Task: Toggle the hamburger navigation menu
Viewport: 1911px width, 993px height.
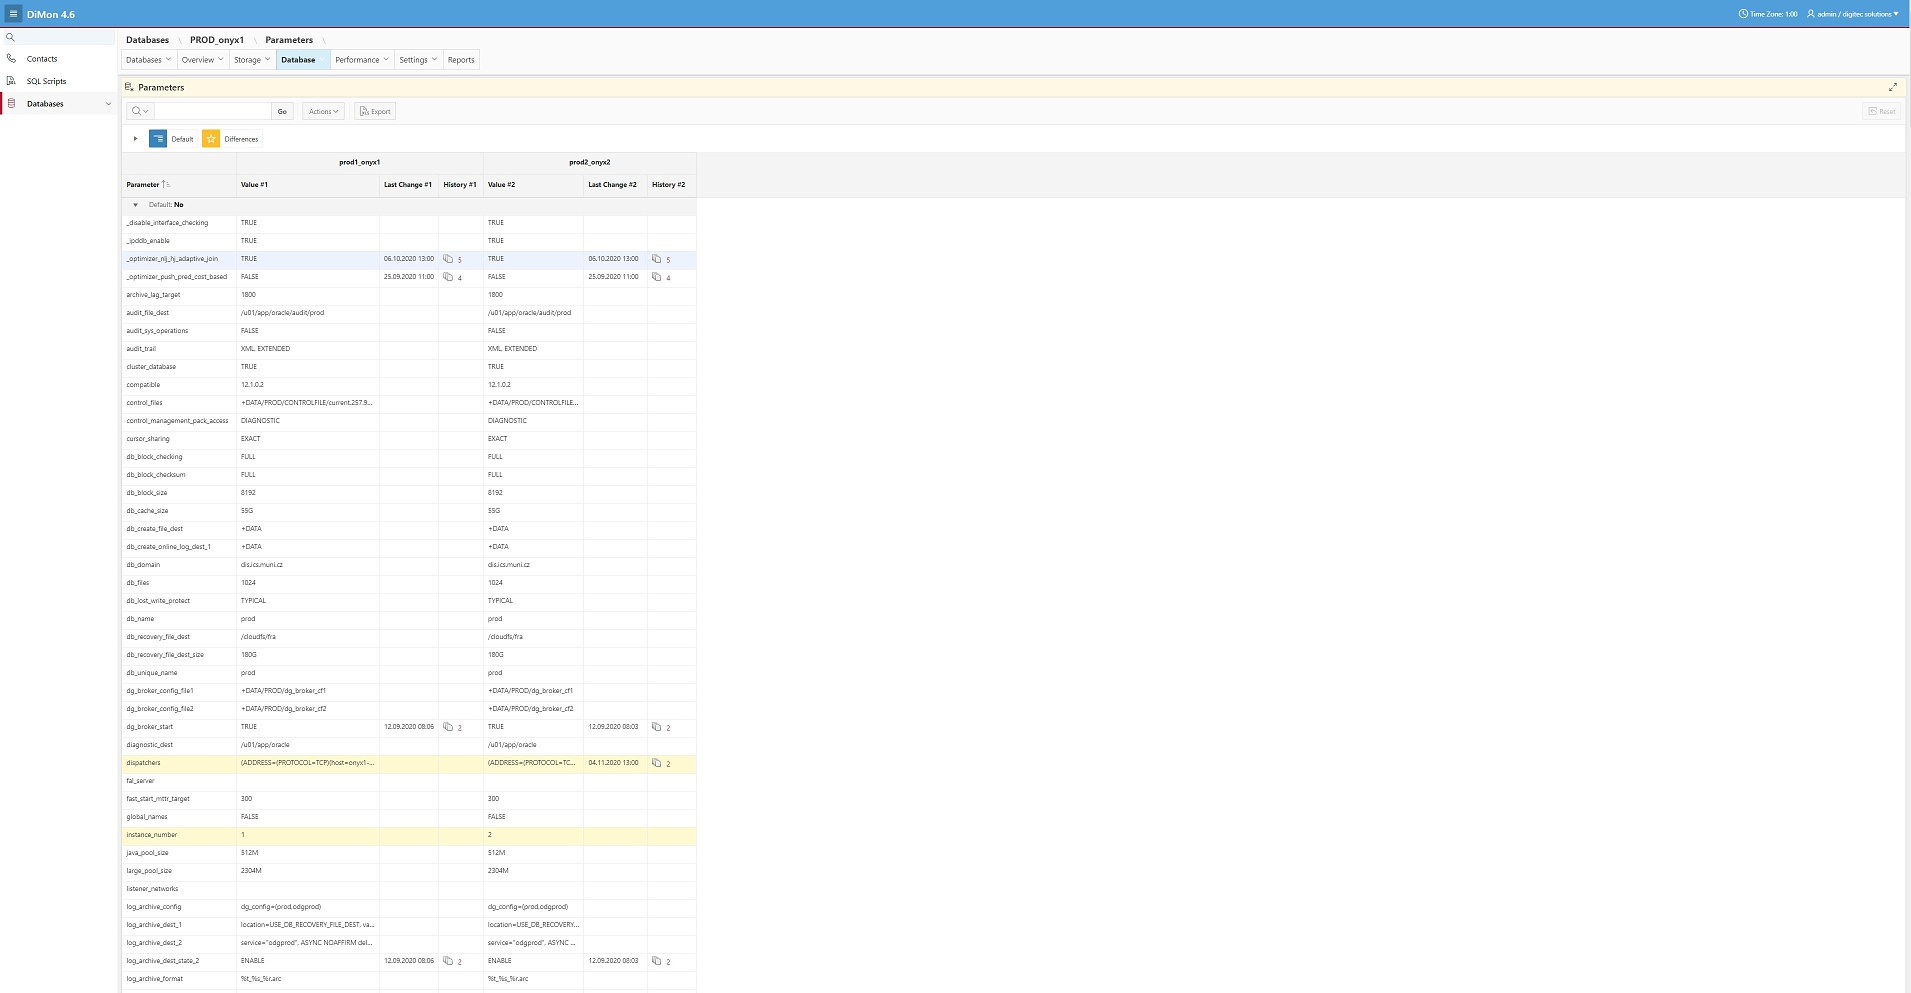Action: coord(13,14)
